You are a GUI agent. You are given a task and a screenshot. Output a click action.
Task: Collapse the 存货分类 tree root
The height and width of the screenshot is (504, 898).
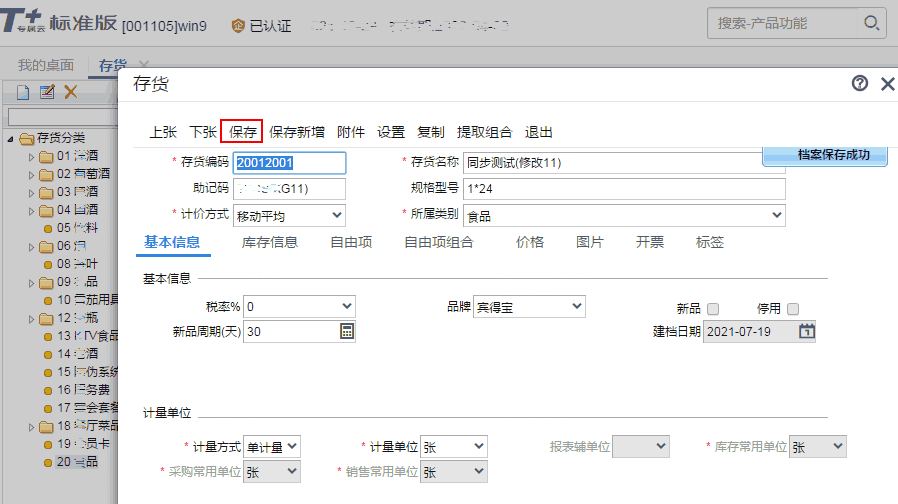pos(11,138)
